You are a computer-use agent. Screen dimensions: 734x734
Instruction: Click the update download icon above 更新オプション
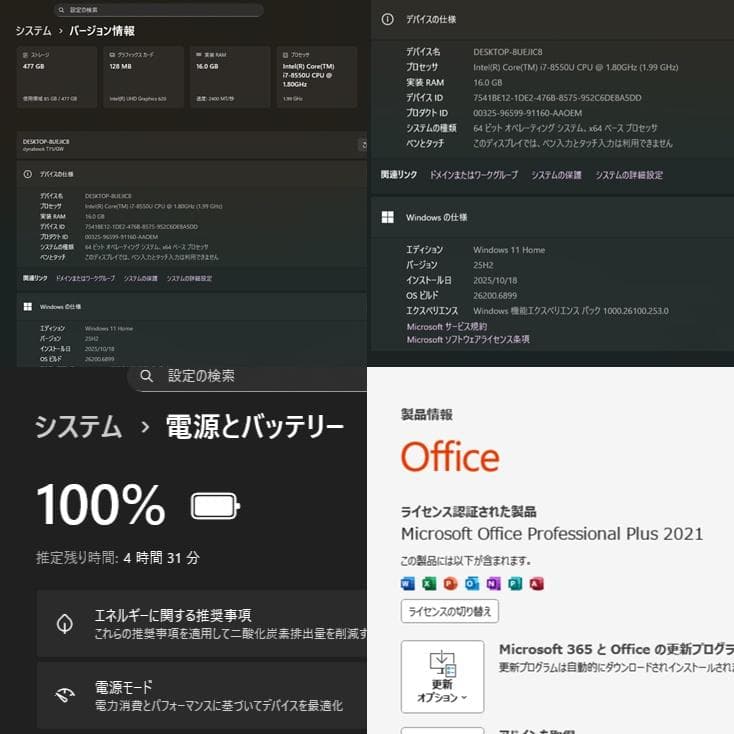pyautogui.click(x=442, y=664)
